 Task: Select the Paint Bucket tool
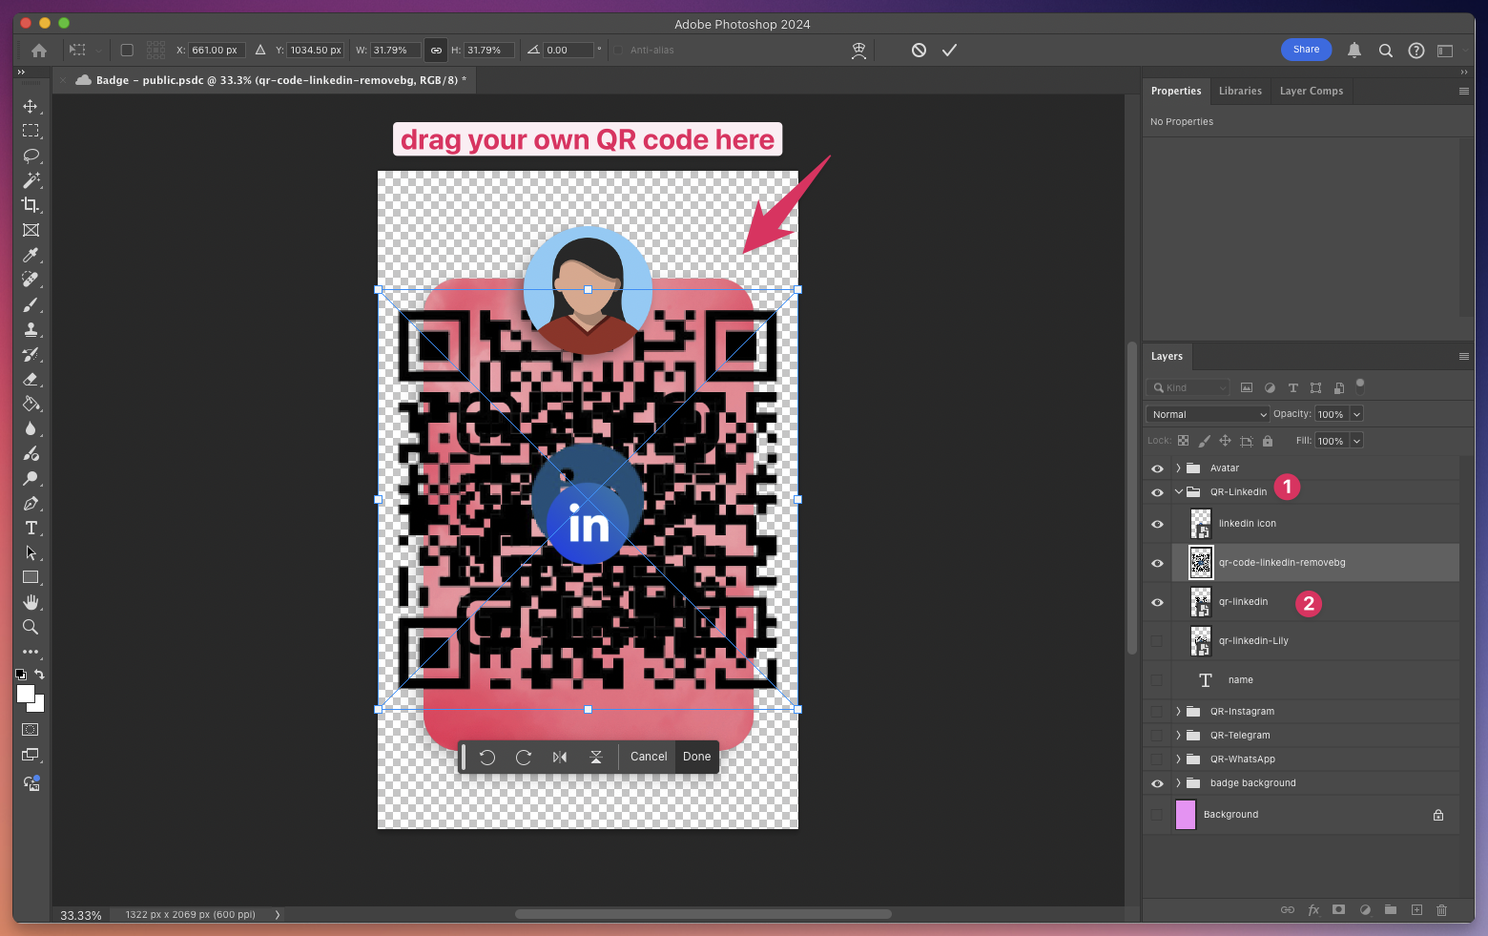point(31,404)
